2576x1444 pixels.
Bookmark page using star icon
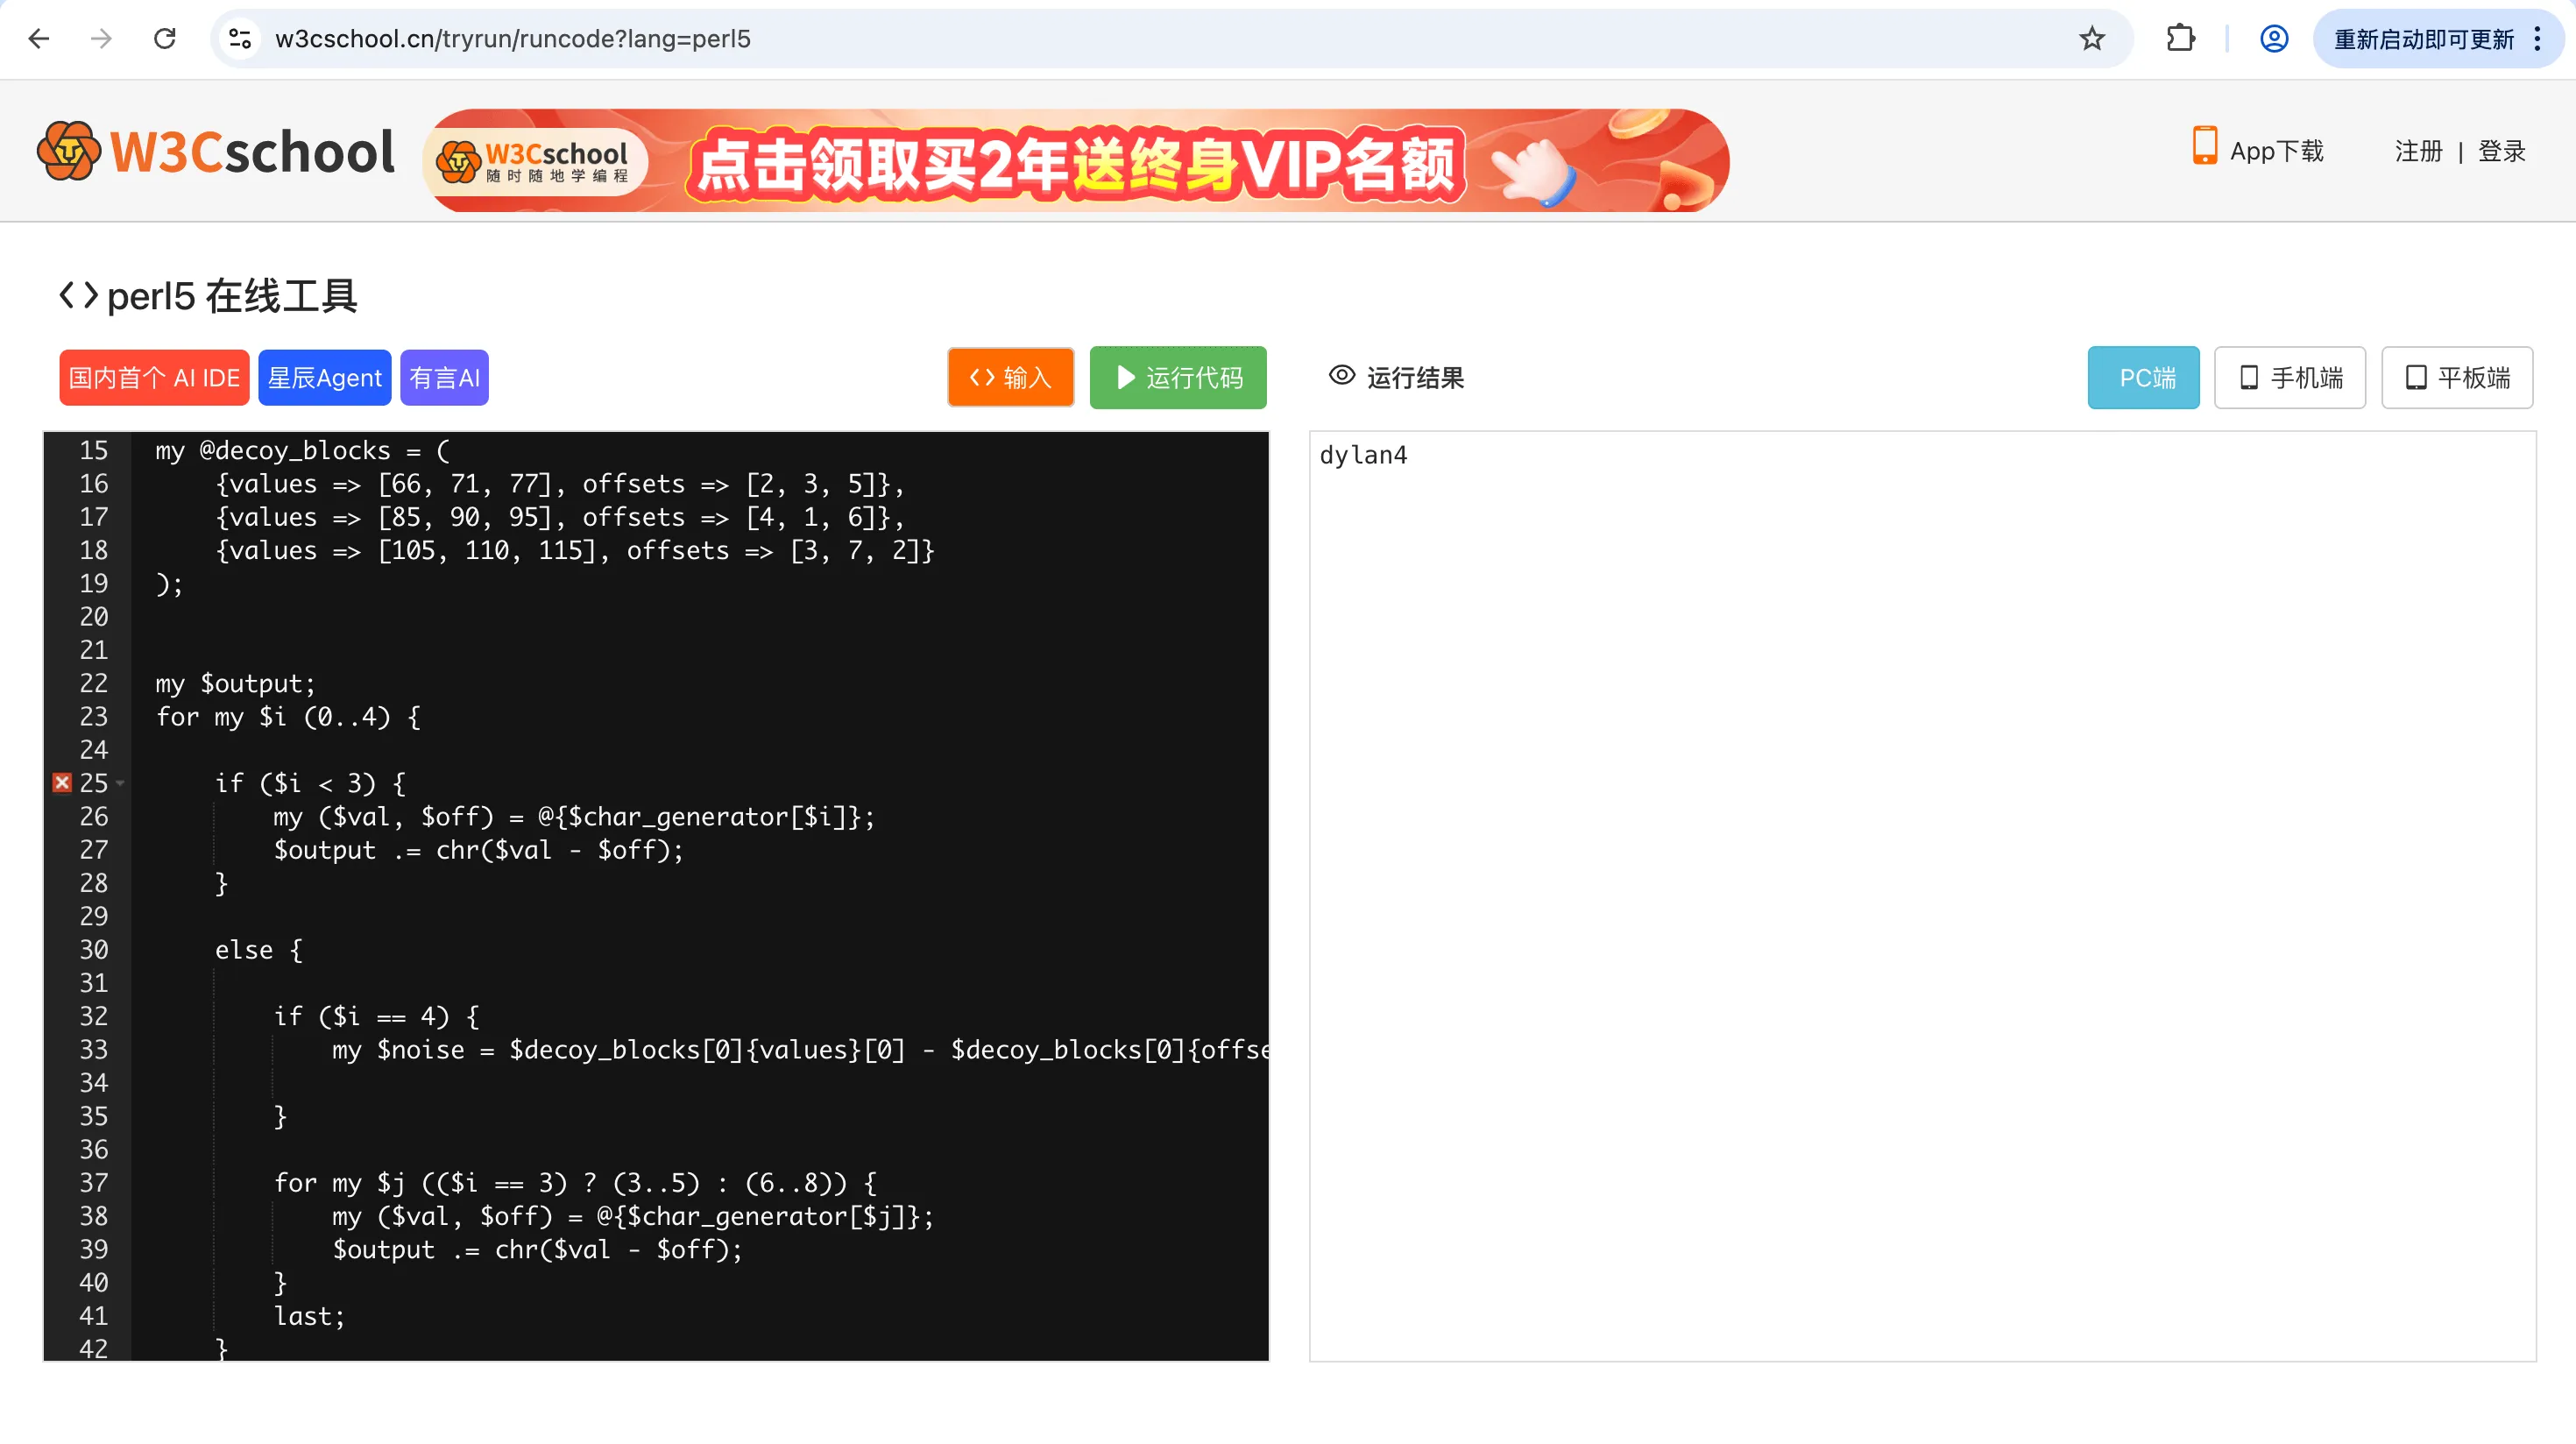tap(2091, 39)
